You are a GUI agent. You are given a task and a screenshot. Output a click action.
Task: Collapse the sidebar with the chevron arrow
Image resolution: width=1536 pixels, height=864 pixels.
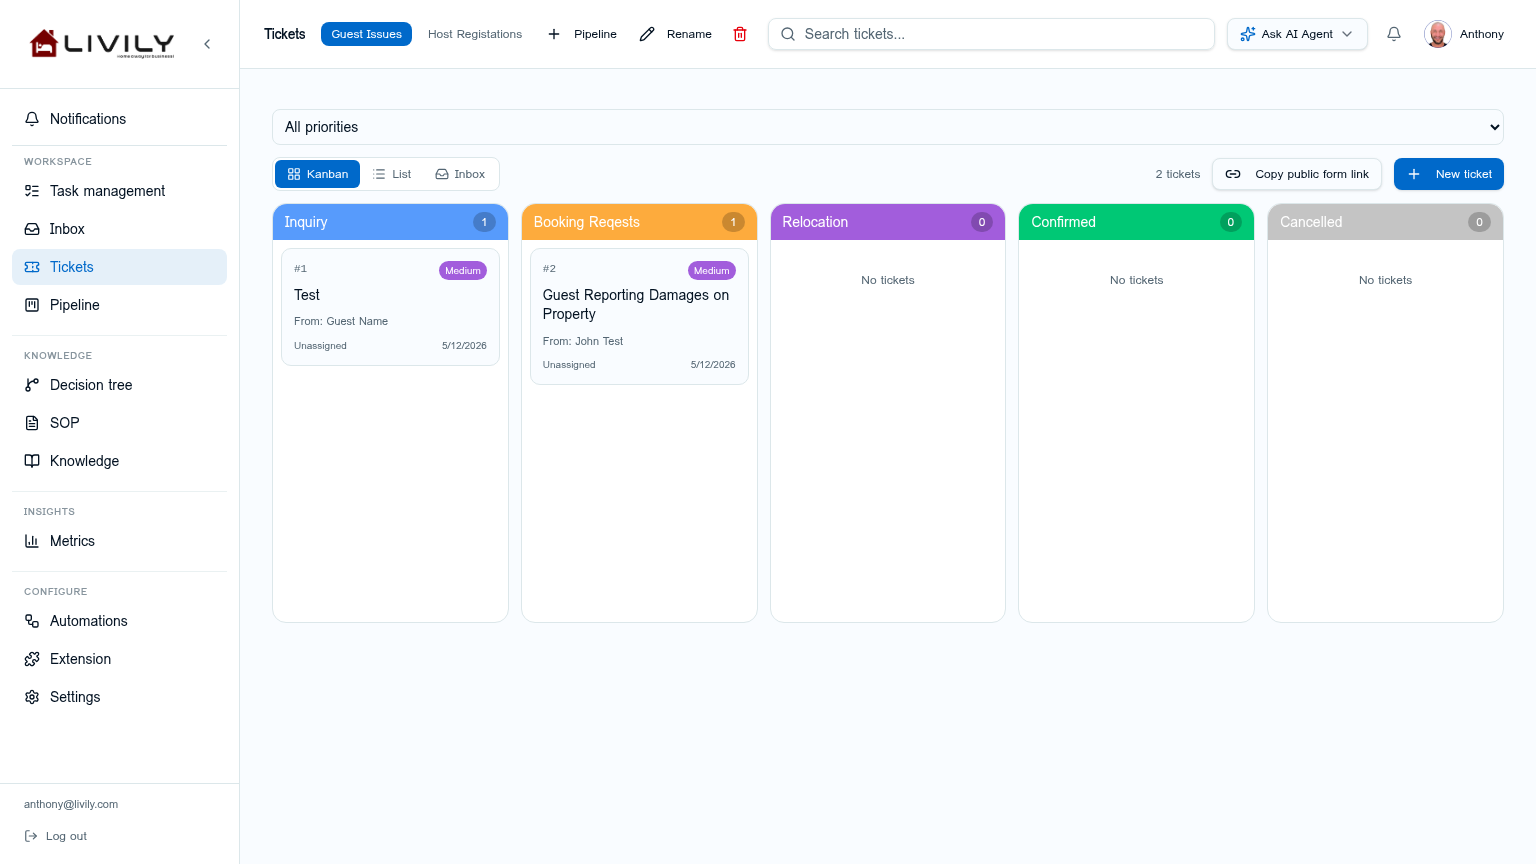coord(207,44)
